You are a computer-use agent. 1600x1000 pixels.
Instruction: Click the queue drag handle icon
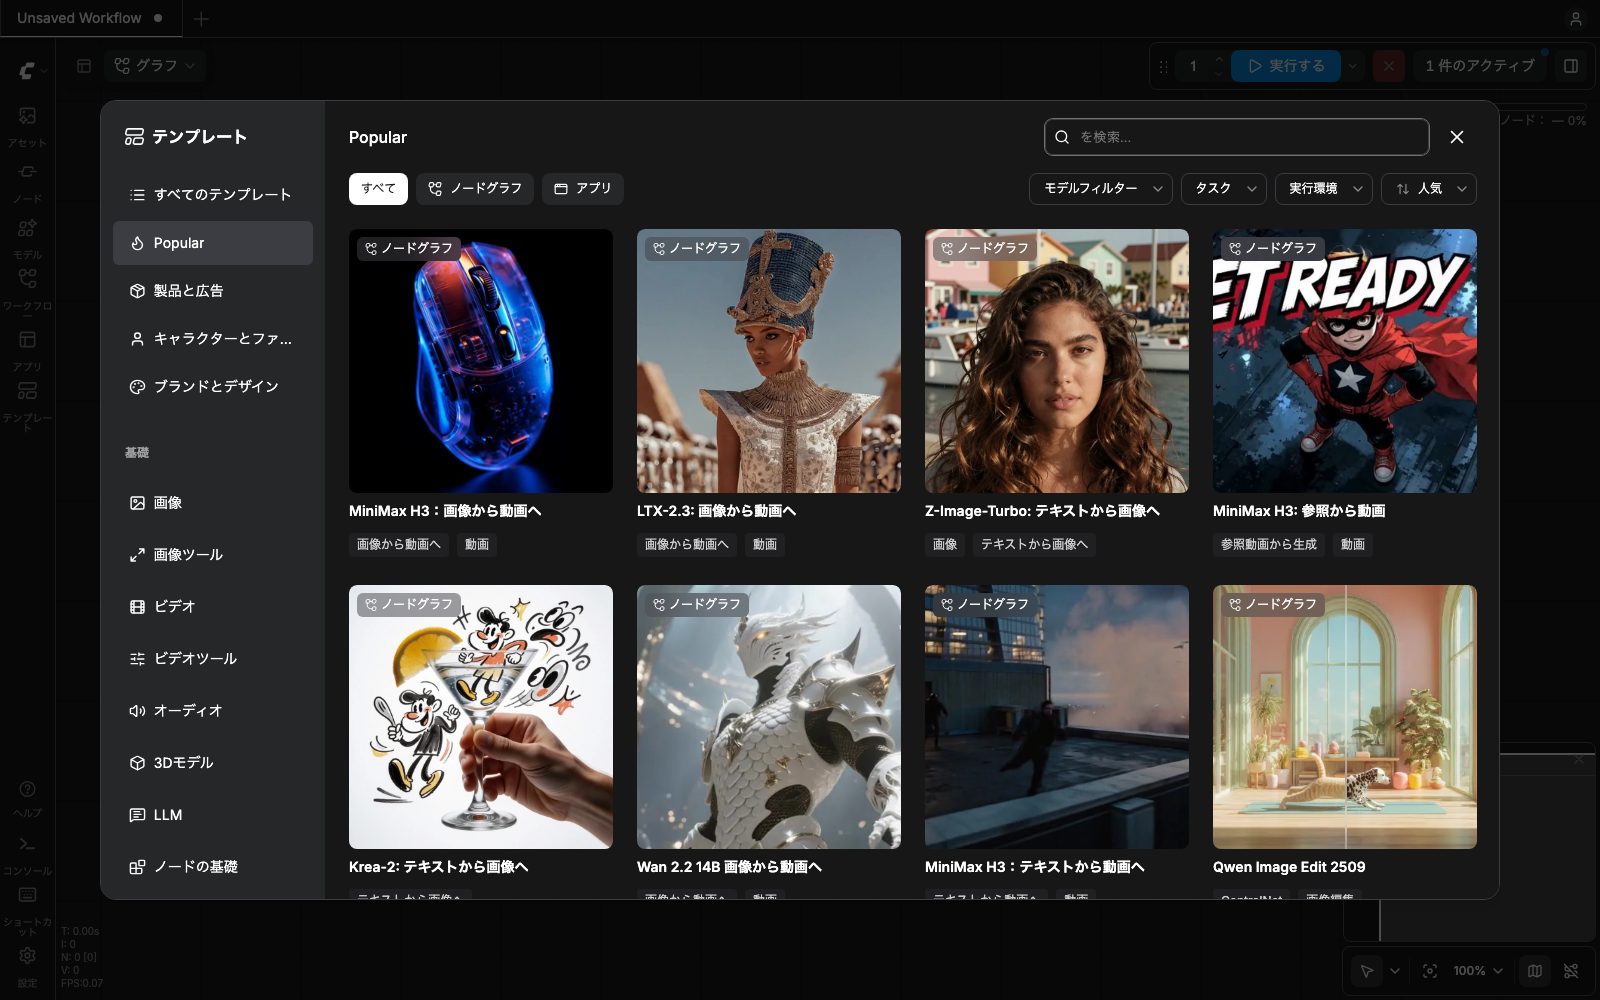click(1163, 66)
